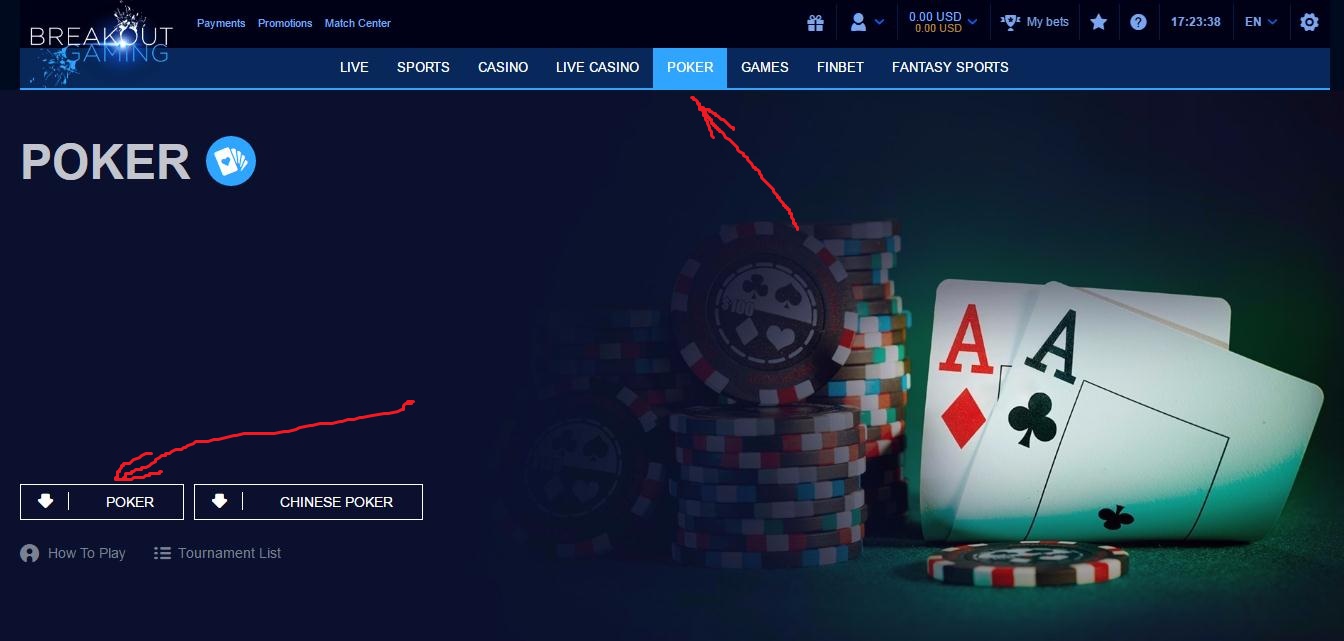Open the My bets trophy icon

1009,22
